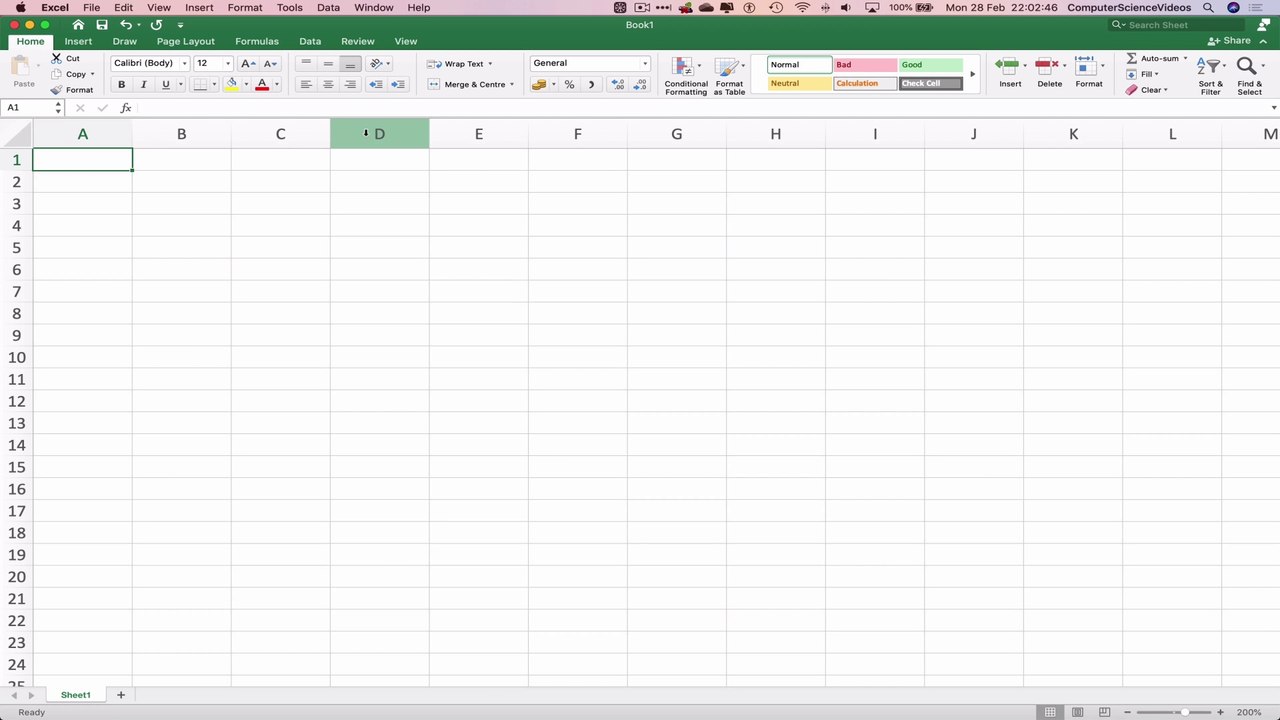This screenshot has width=1280, height=720.
Task: Cut the selection
Action: [x=66, y=58]
